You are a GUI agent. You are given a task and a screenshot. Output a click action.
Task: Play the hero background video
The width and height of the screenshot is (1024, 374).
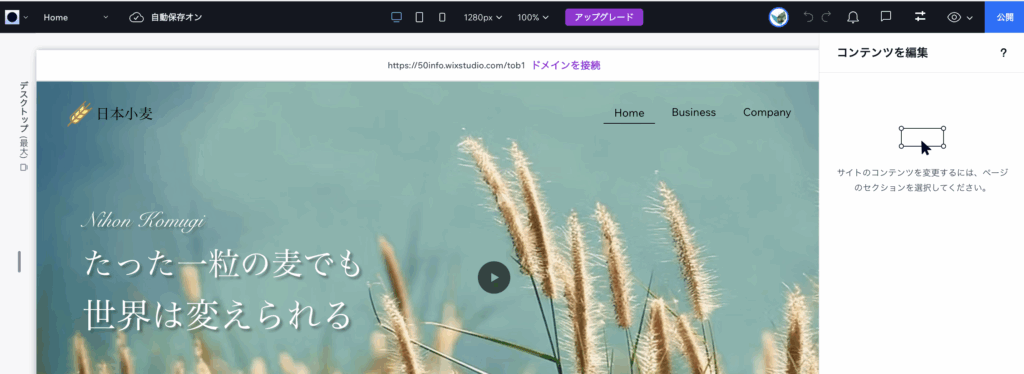494,277
